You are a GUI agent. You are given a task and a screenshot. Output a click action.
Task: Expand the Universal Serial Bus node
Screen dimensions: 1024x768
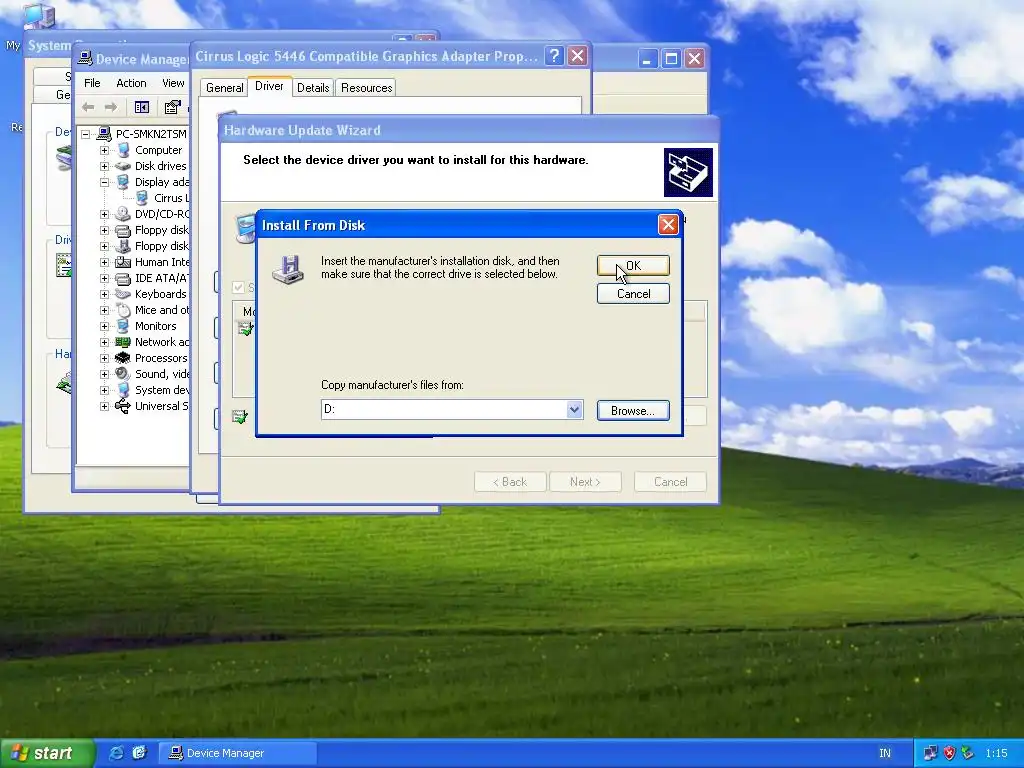(104, 406)
